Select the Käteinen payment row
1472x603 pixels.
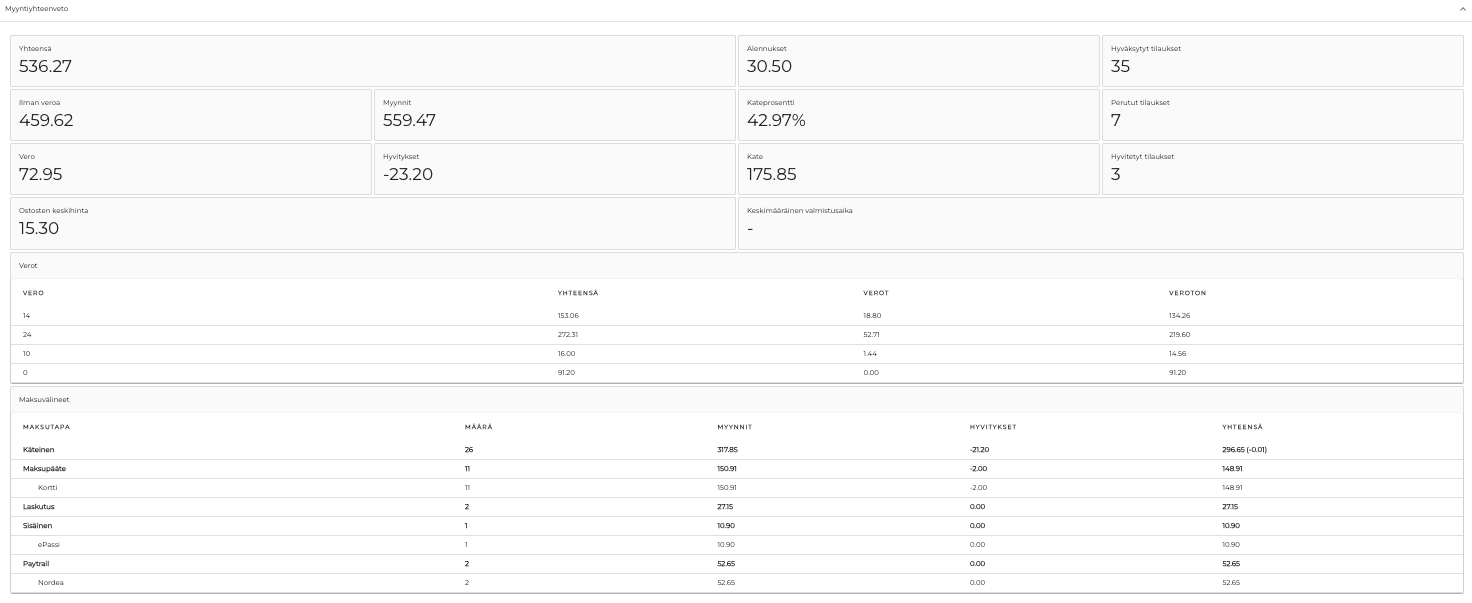pos(39,450)
